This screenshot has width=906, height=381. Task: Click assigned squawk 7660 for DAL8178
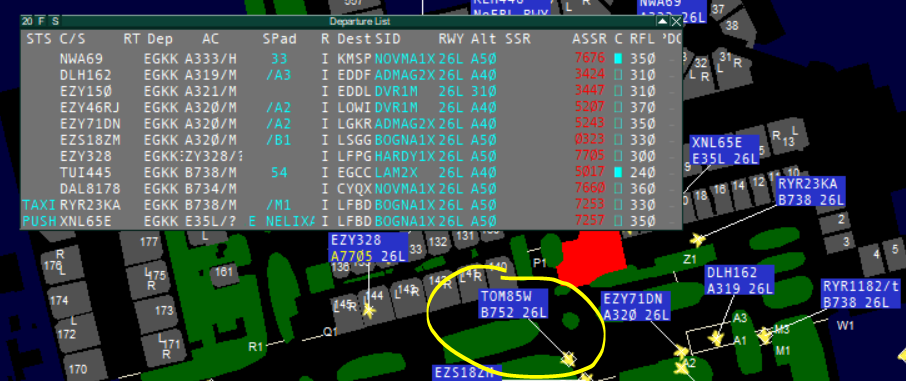pos(589,188)
